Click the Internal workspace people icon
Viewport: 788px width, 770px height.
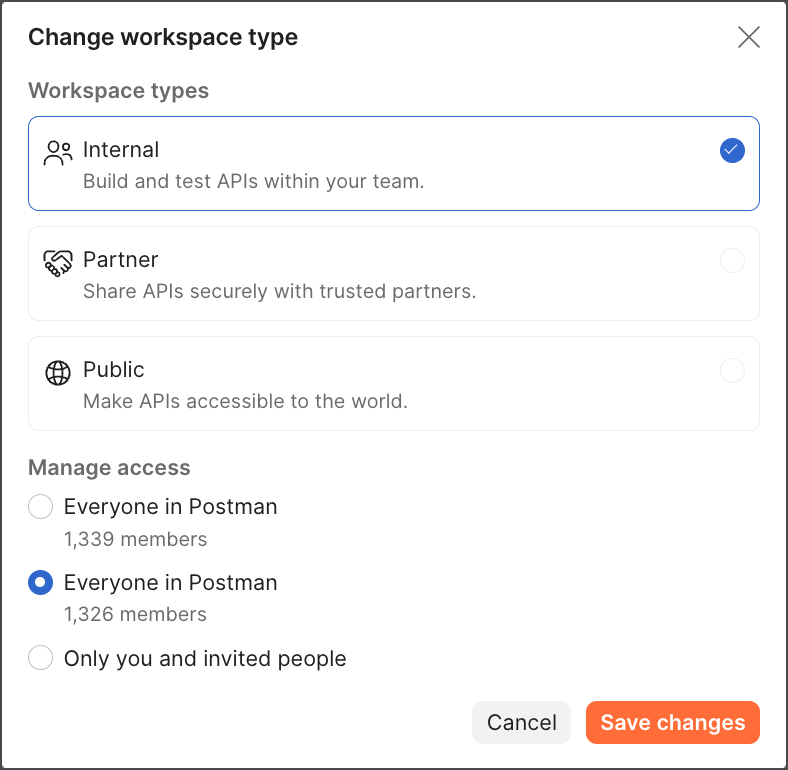click(x=59, y=152)
